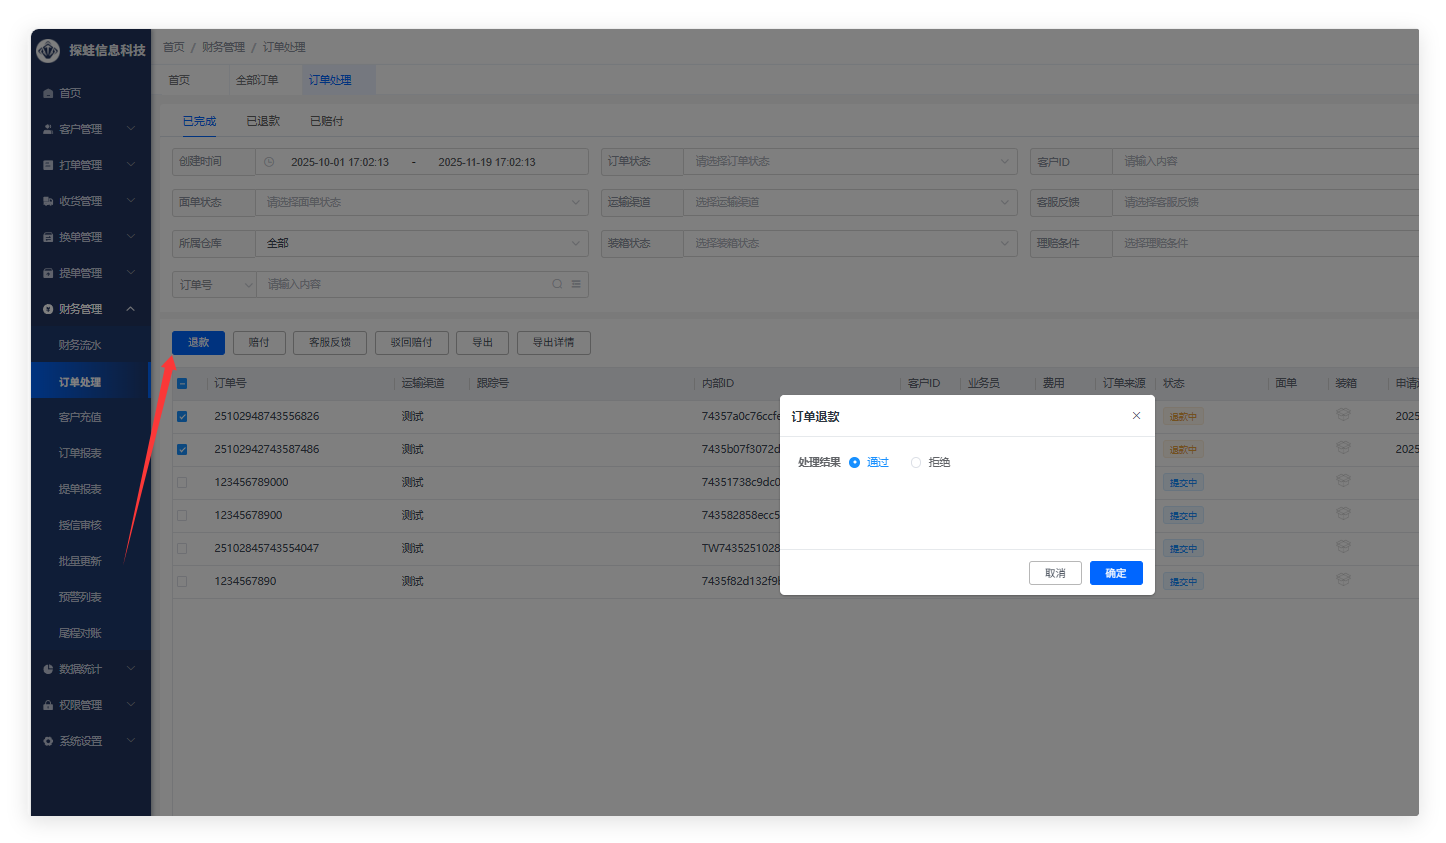Switch to the 已退款 tab
Screen dimensions: 1446x843
point(263,121)
